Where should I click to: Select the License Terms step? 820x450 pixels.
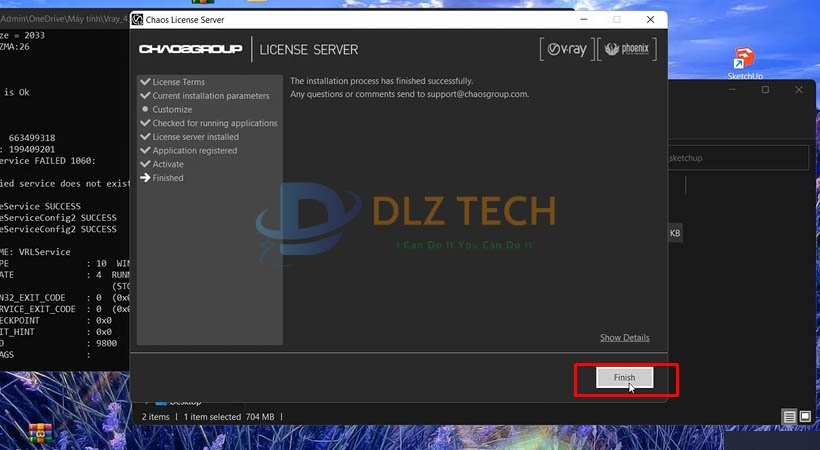(178, 82)
